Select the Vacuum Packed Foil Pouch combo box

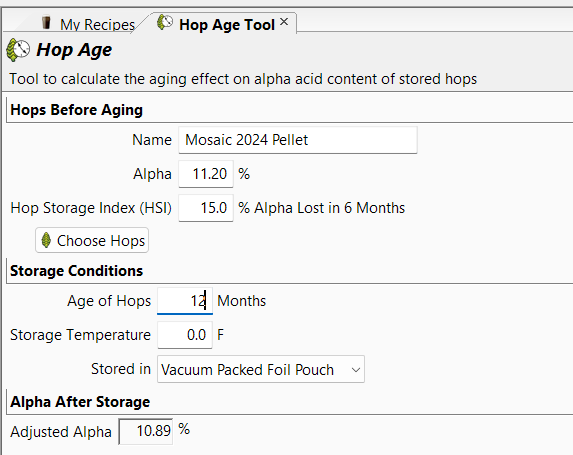261,369
